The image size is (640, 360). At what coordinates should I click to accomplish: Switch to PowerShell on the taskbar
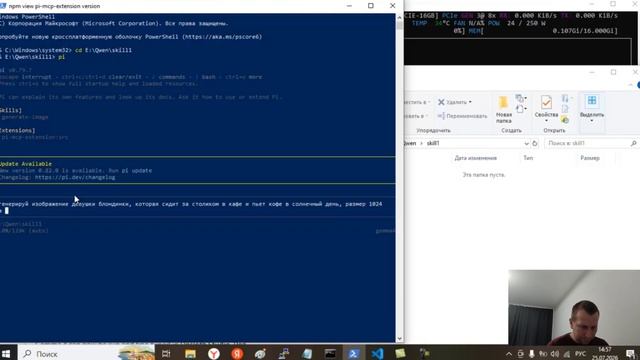(353, 353)
